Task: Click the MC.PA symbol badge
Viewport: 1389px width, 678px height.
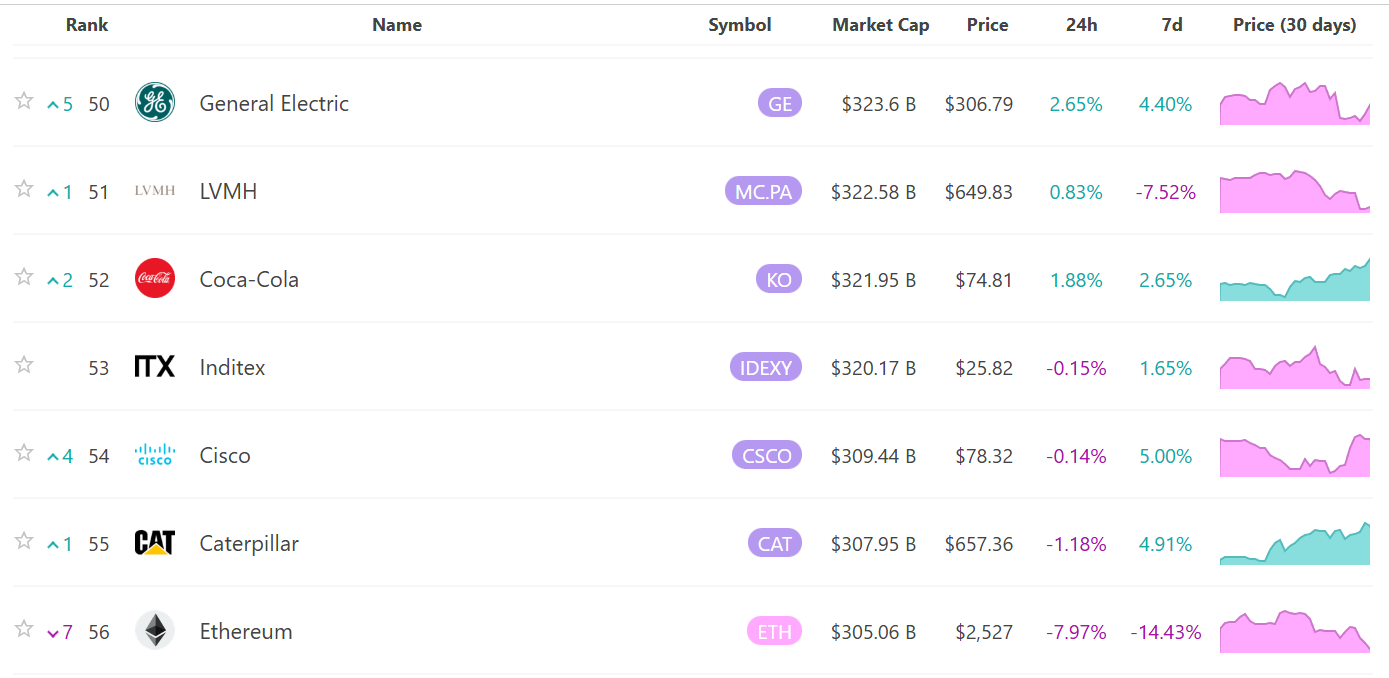Action: click(763, 192)
